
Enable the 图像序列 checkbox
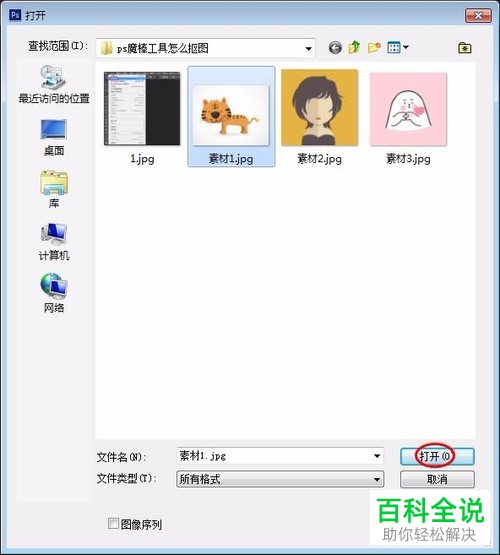point(113,523)
